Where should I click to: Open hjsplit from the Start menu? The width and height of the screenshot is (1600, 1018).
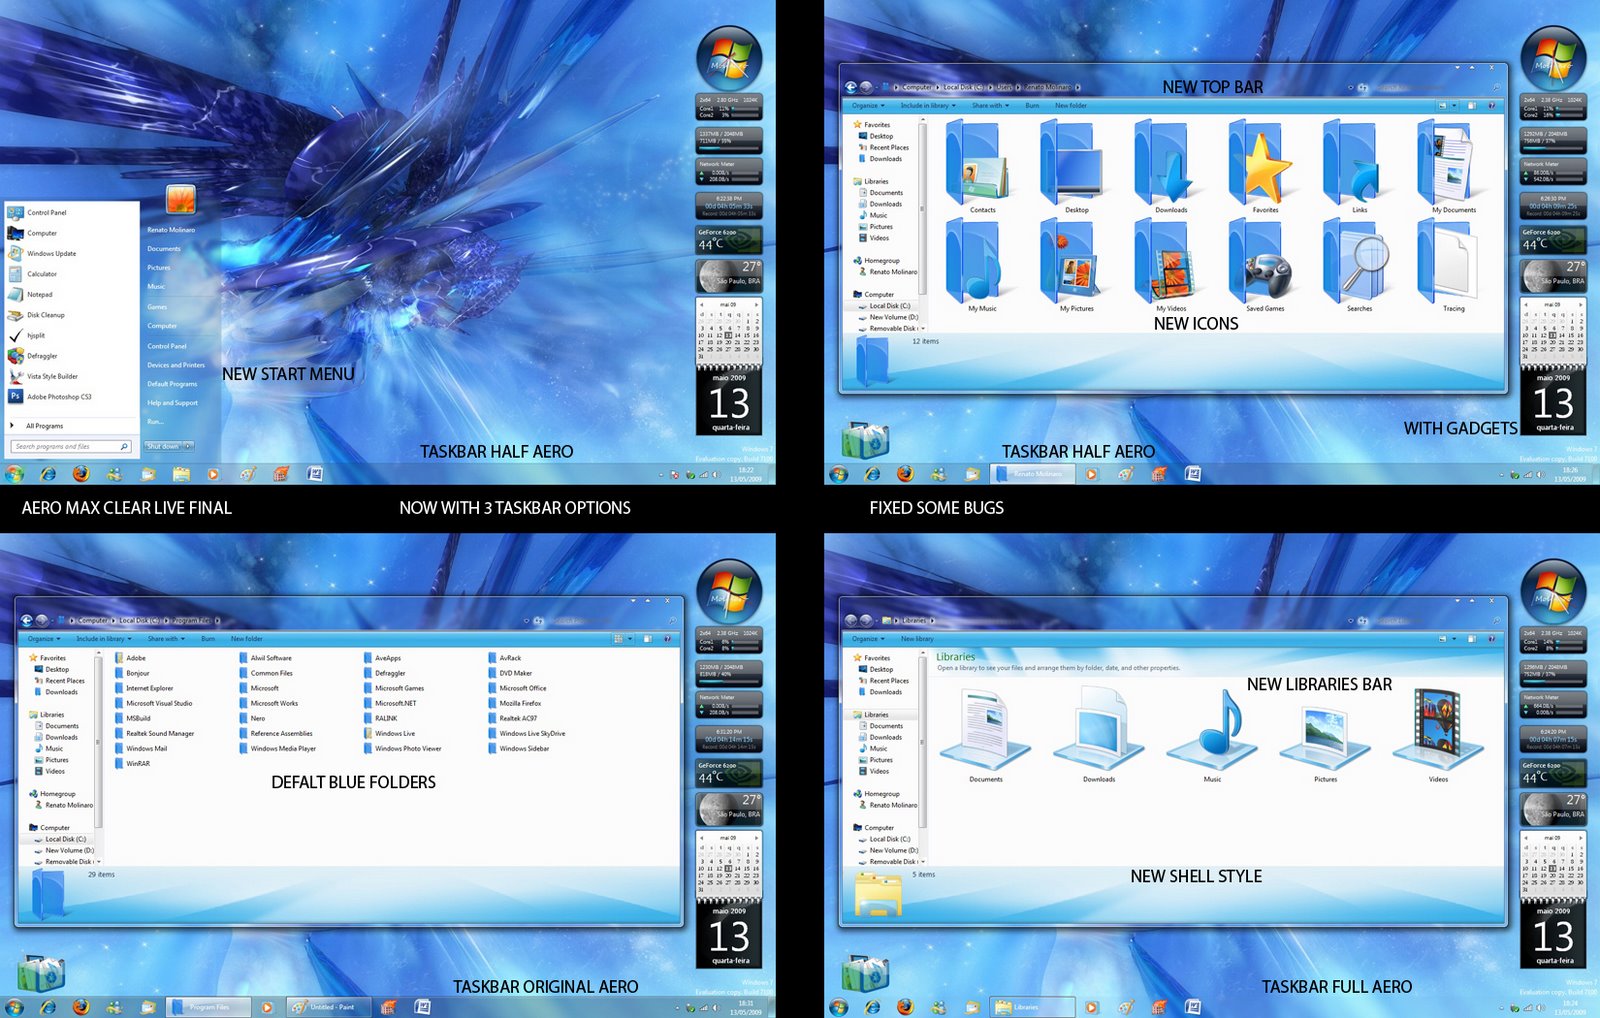(x=27, y=336)
